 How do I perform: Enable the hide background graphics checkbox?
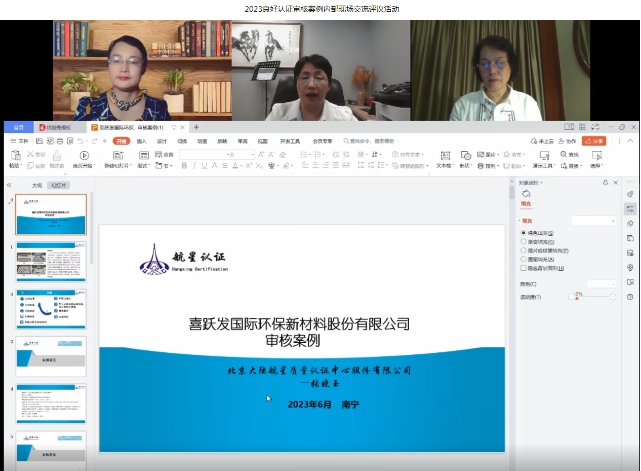[x=523, y=268]
